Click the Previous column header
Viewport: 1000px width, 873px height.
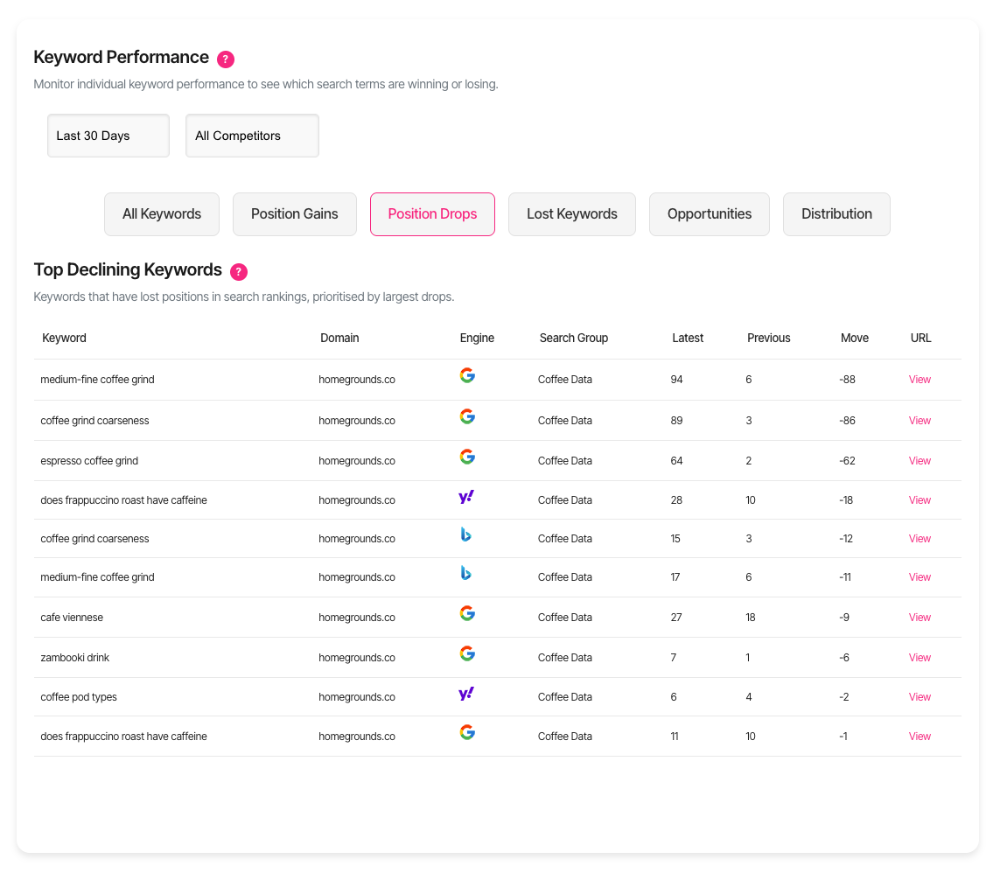768,338
